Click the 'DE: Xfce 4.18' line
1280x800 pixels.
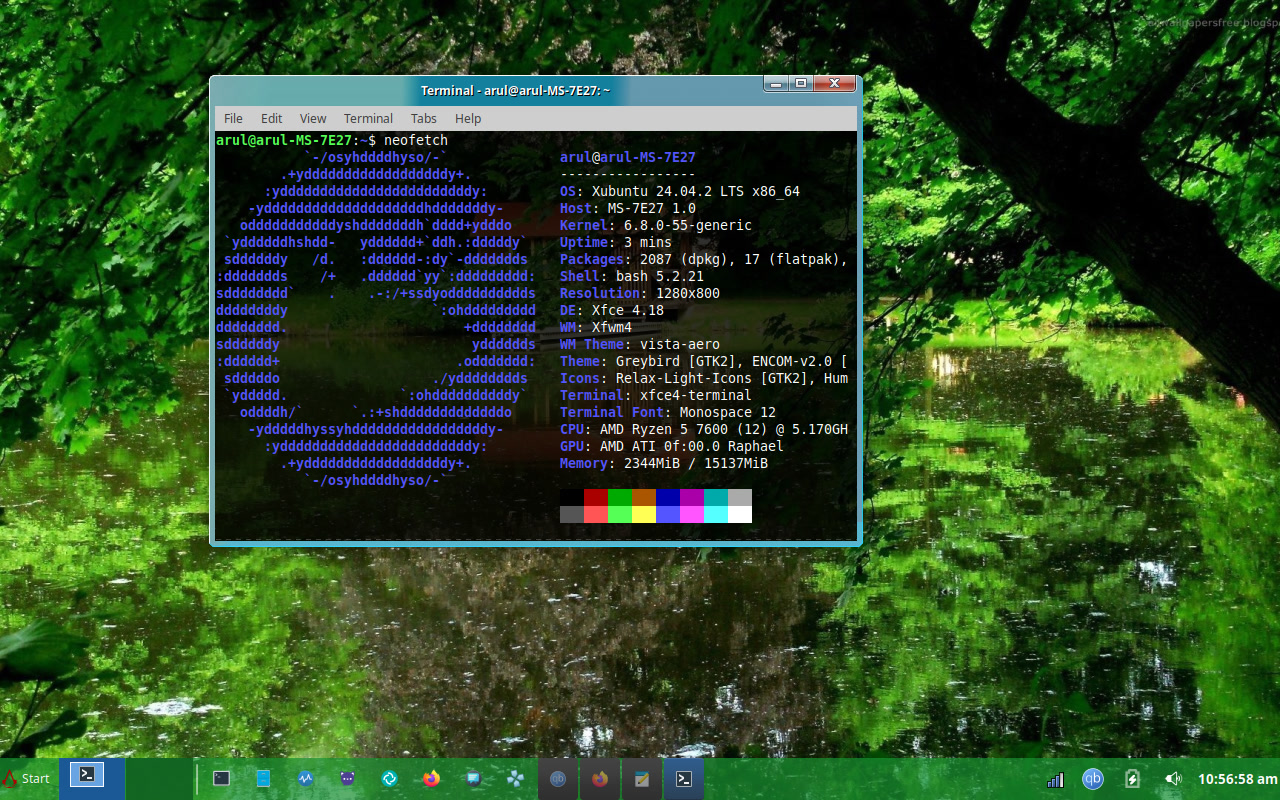point(612,310)
